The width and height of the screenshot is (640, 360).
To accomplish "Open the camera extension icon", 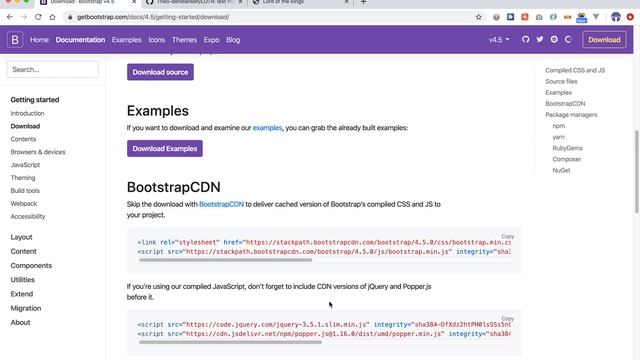I will 539,17.
